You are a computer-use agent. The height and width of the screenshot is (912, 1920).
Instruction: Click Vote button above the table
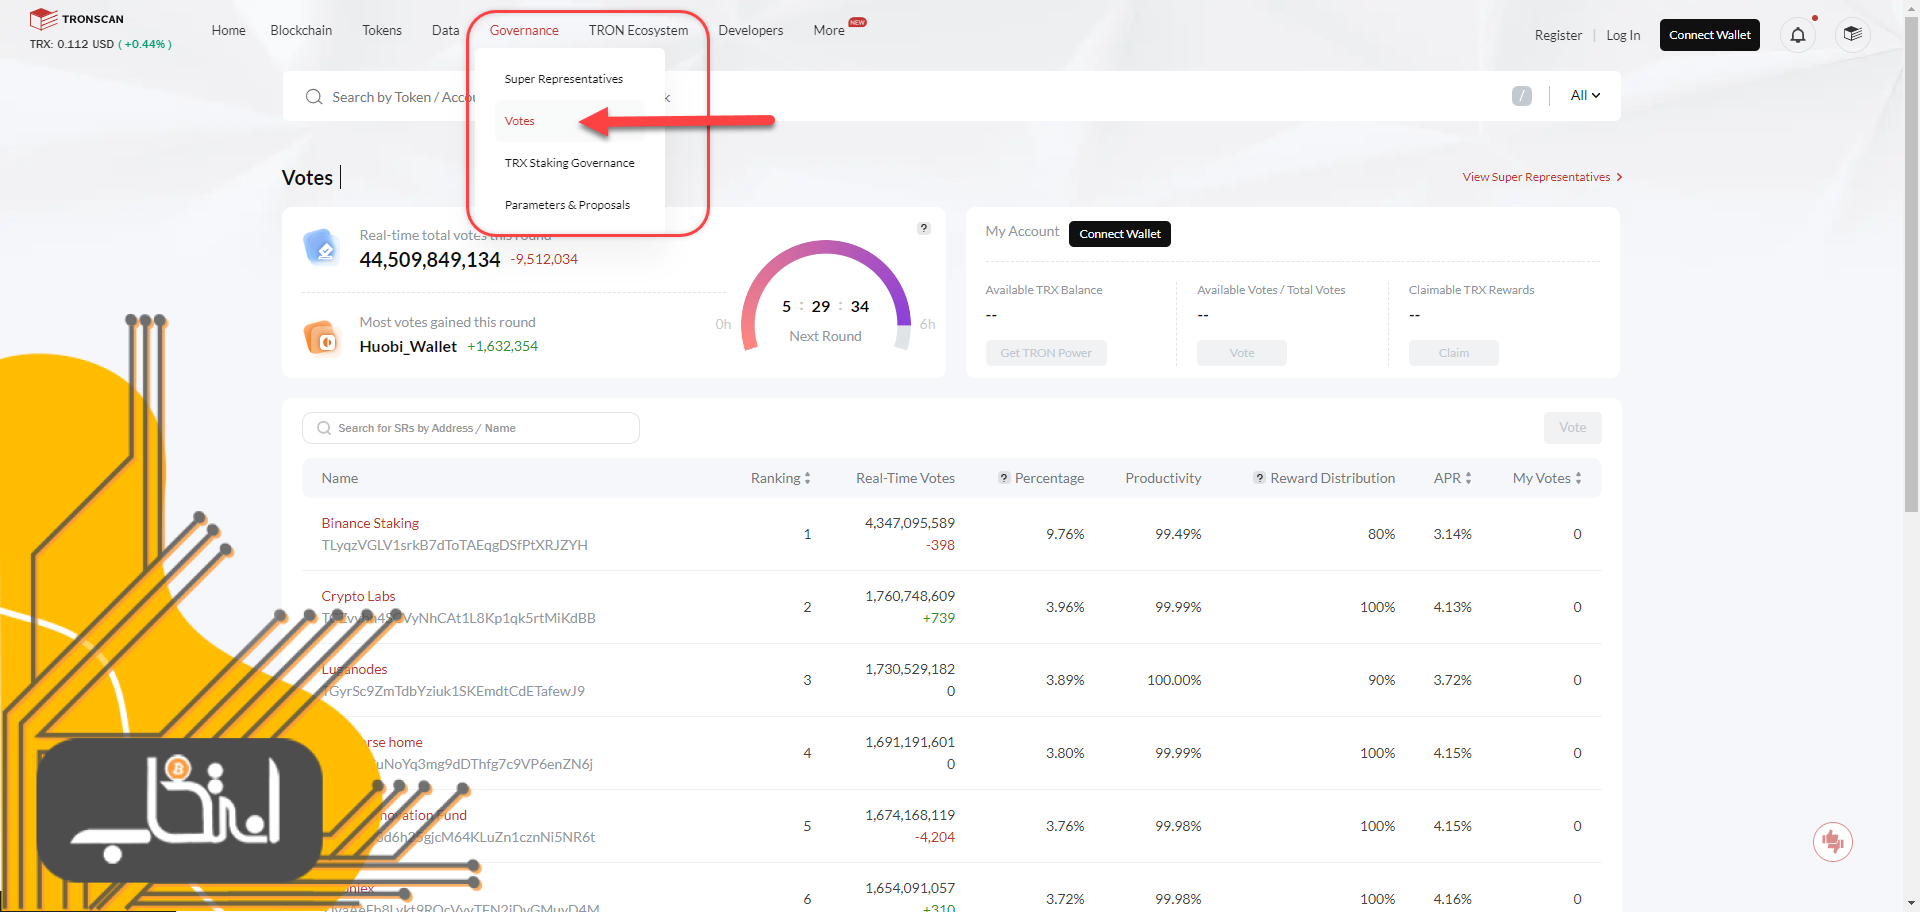coord(1572,428)
